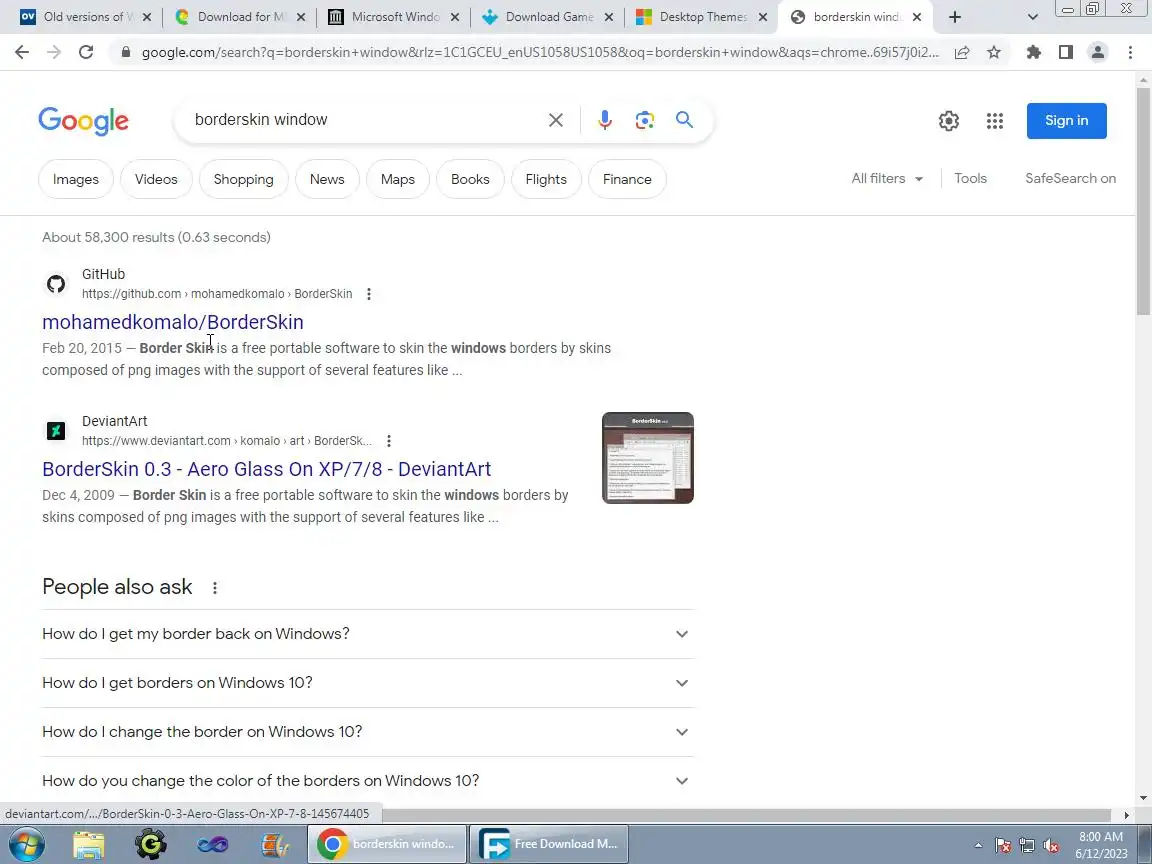Open Google quick settings gear
The height and width of the screenshot is (864, 1152).
pyautogui.click(x=948, y=120)
